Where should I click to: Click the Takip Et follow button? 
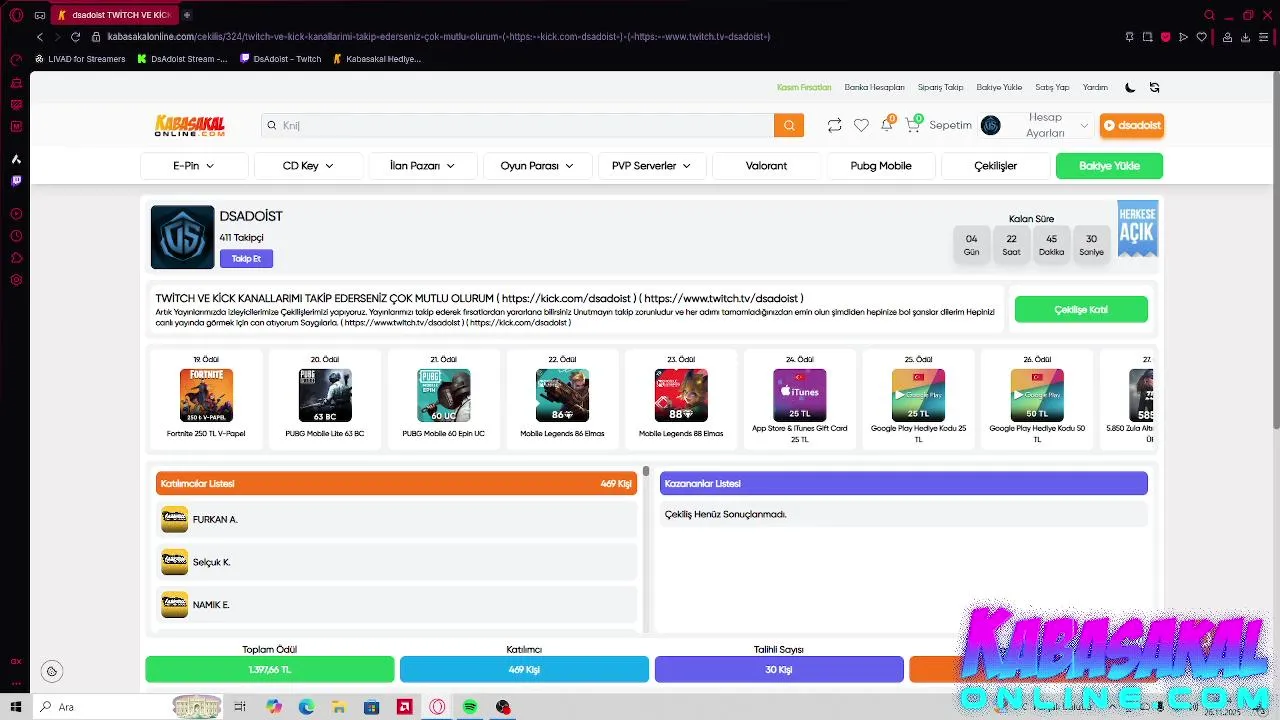click(246, 259)
